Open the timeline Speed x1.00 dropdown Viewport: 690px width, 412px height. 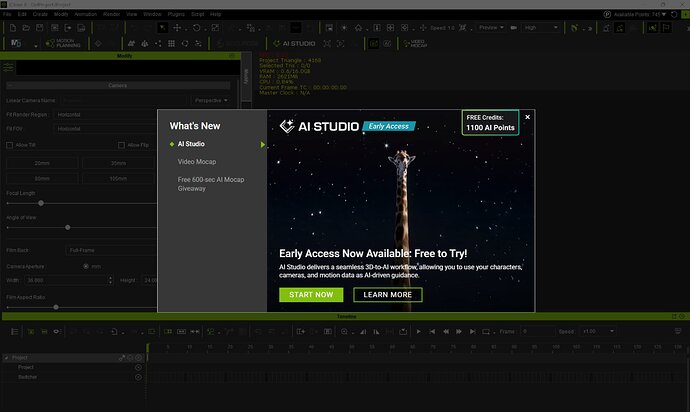tap(598, 331)
